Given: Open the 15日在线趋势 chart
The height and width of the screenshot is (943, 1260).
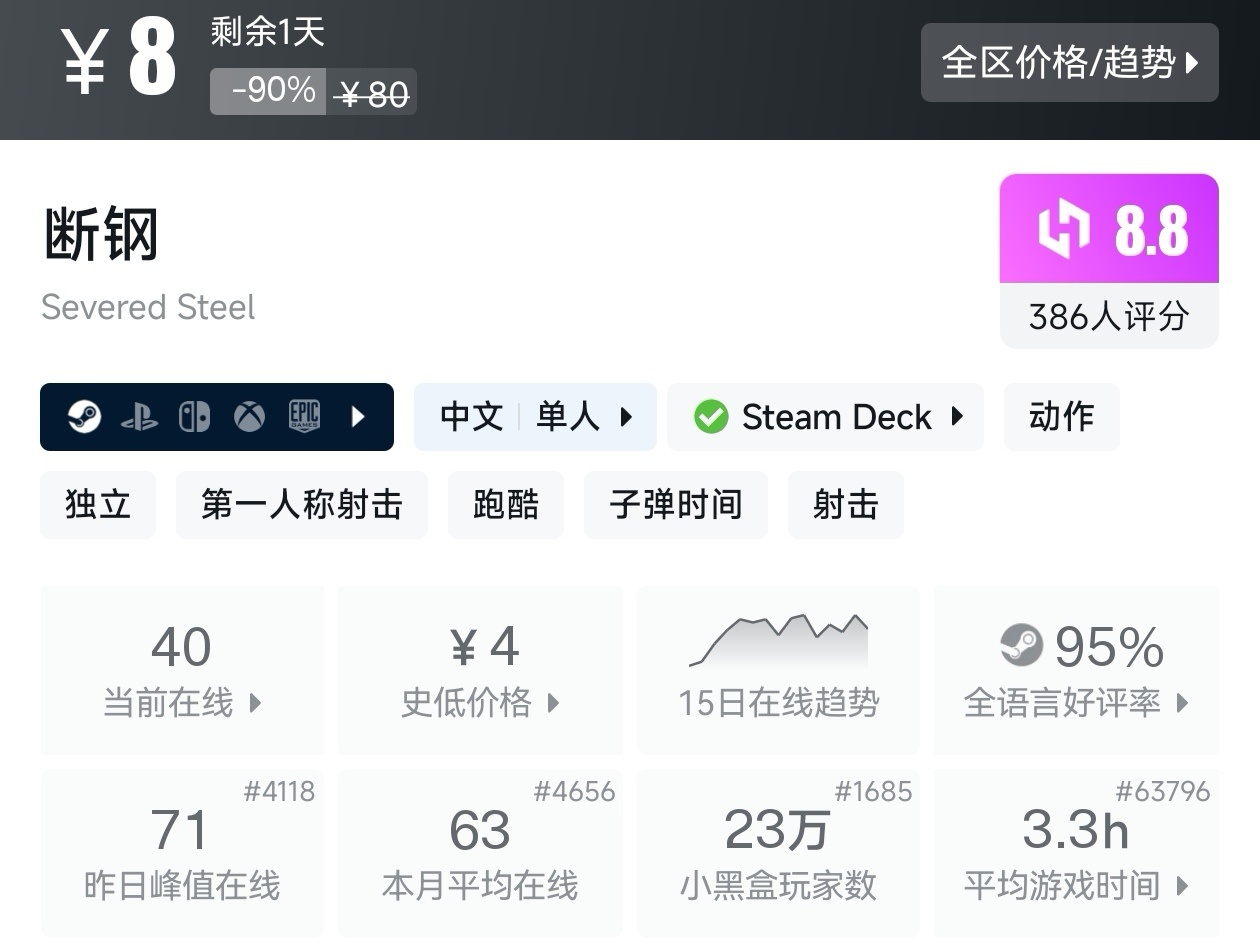Looking at the screenshot, I should point(778,670).
